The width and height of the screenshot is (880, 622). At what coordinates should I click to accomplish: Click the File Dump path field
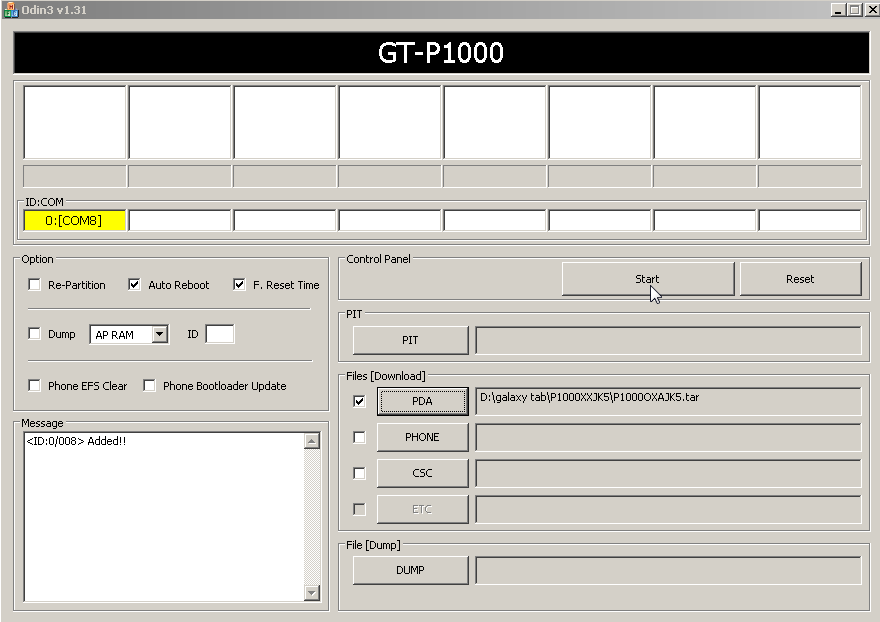point(668,570)
